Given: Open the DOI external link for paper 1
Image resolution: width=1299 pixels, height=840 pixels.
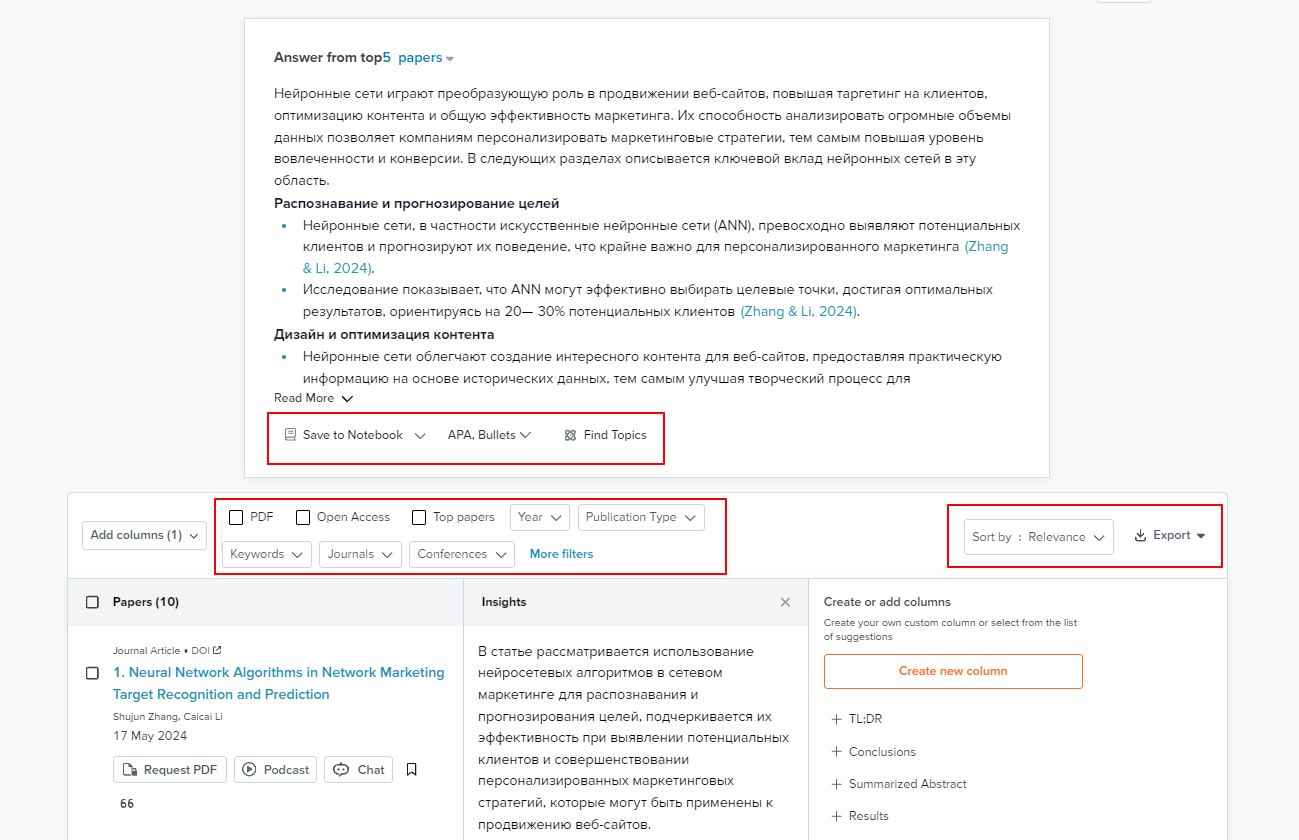Looking at the screenshot, I should coord(215,649).
